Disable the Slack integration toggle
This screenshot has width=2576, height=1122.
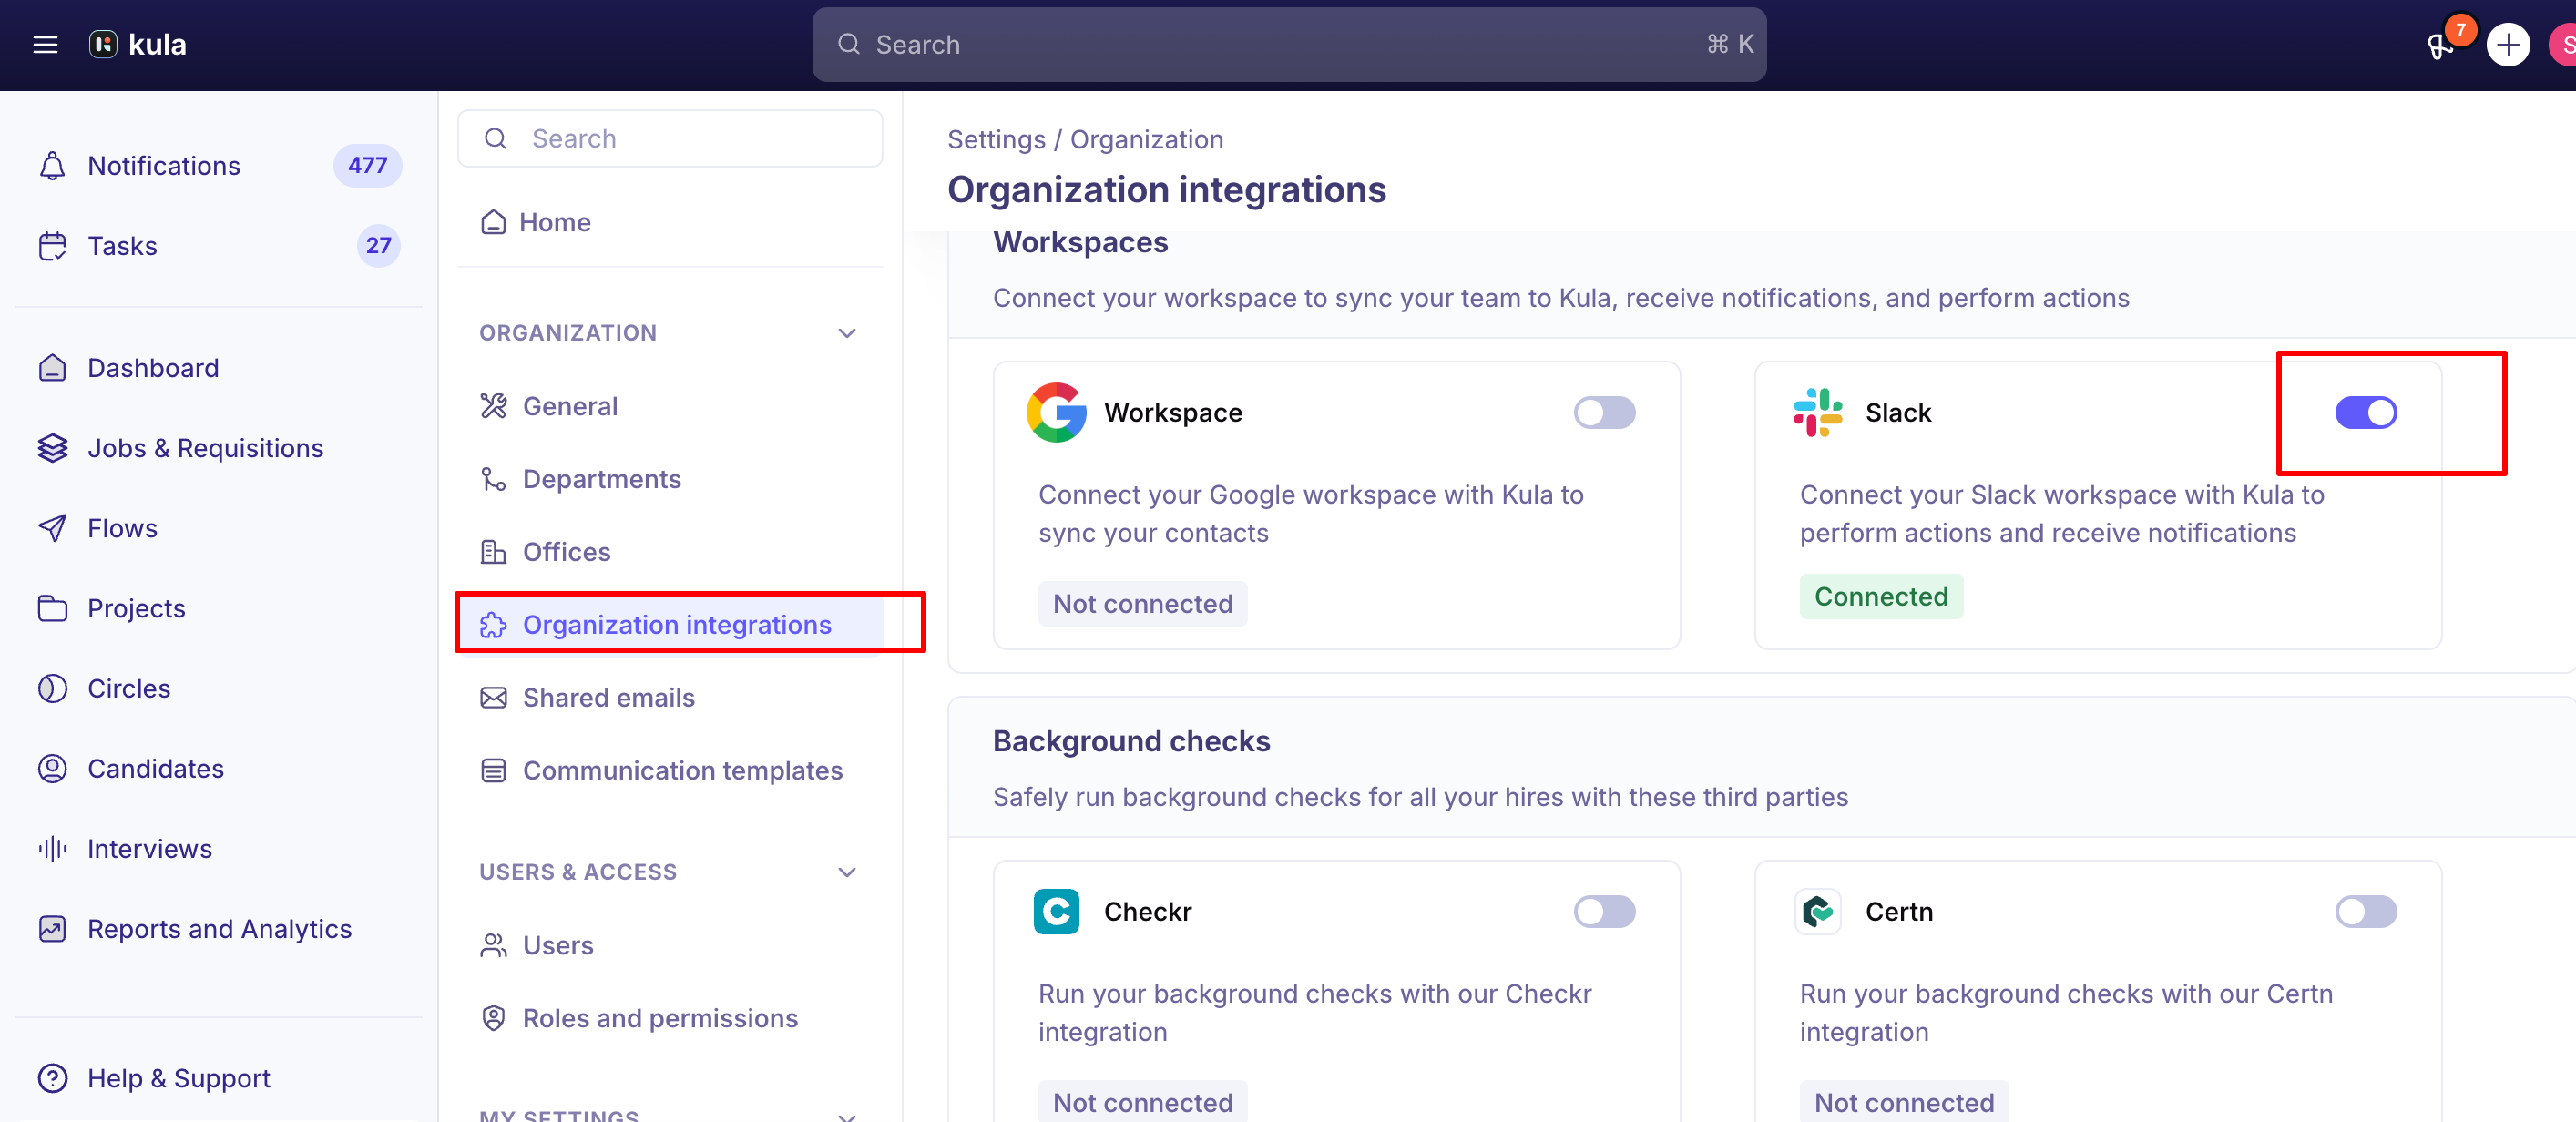2365,412
